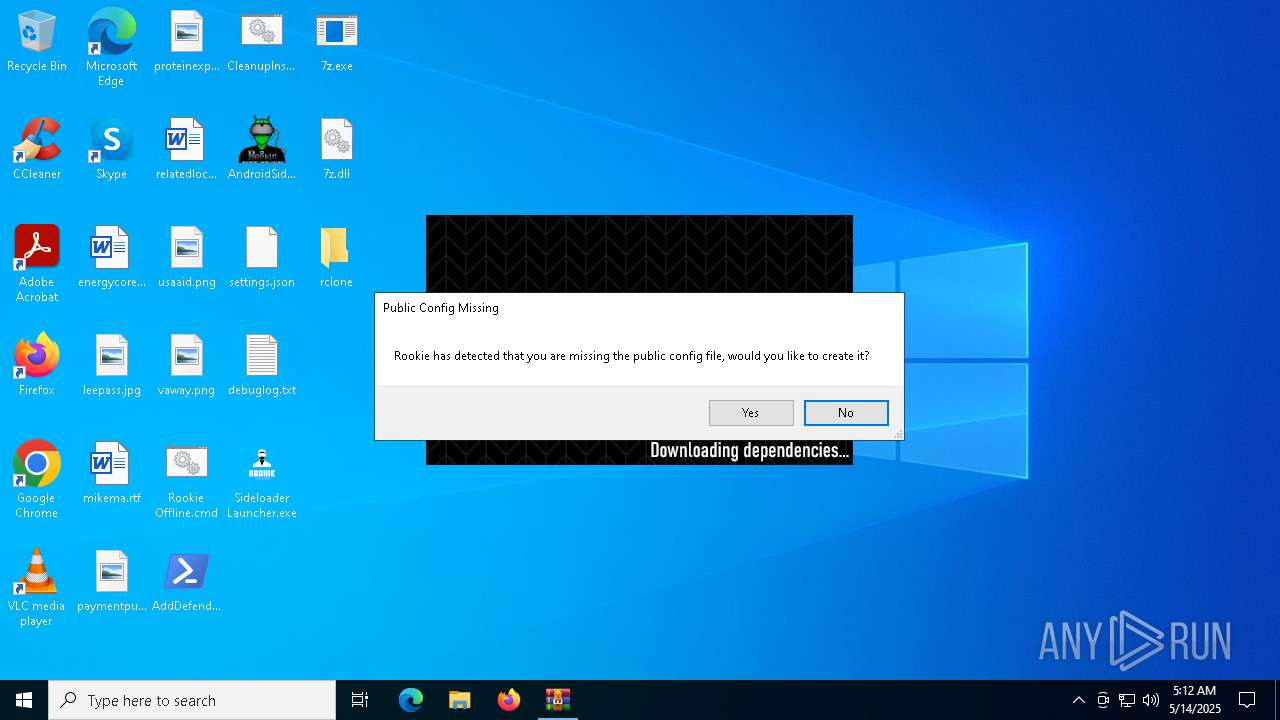Select the debuglog.txt file icon
Viewport: 1280px width, 720px height.
pyautogui.click(x=261, y=366)
